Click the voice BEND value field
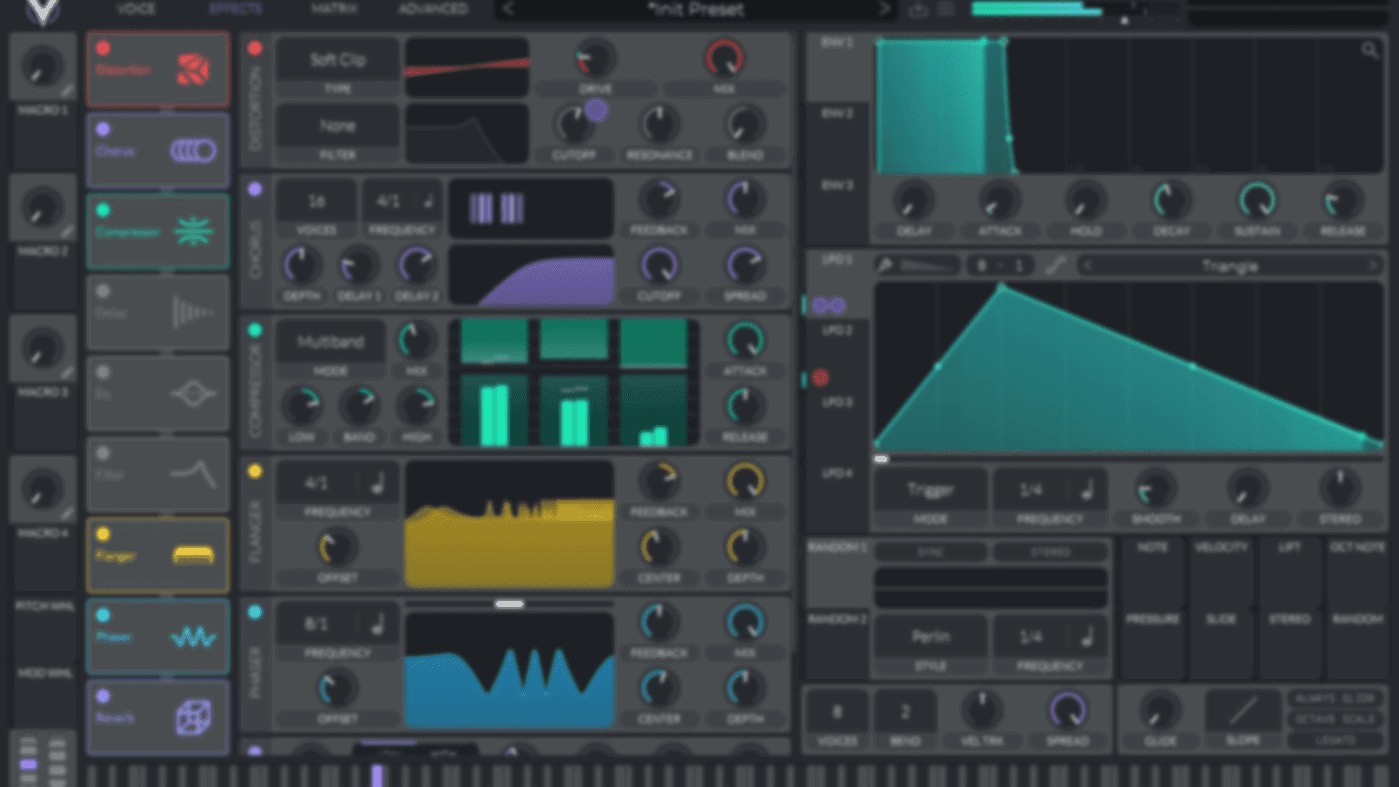This screenshot has width=1399, height=787. (x=905, y=712)
